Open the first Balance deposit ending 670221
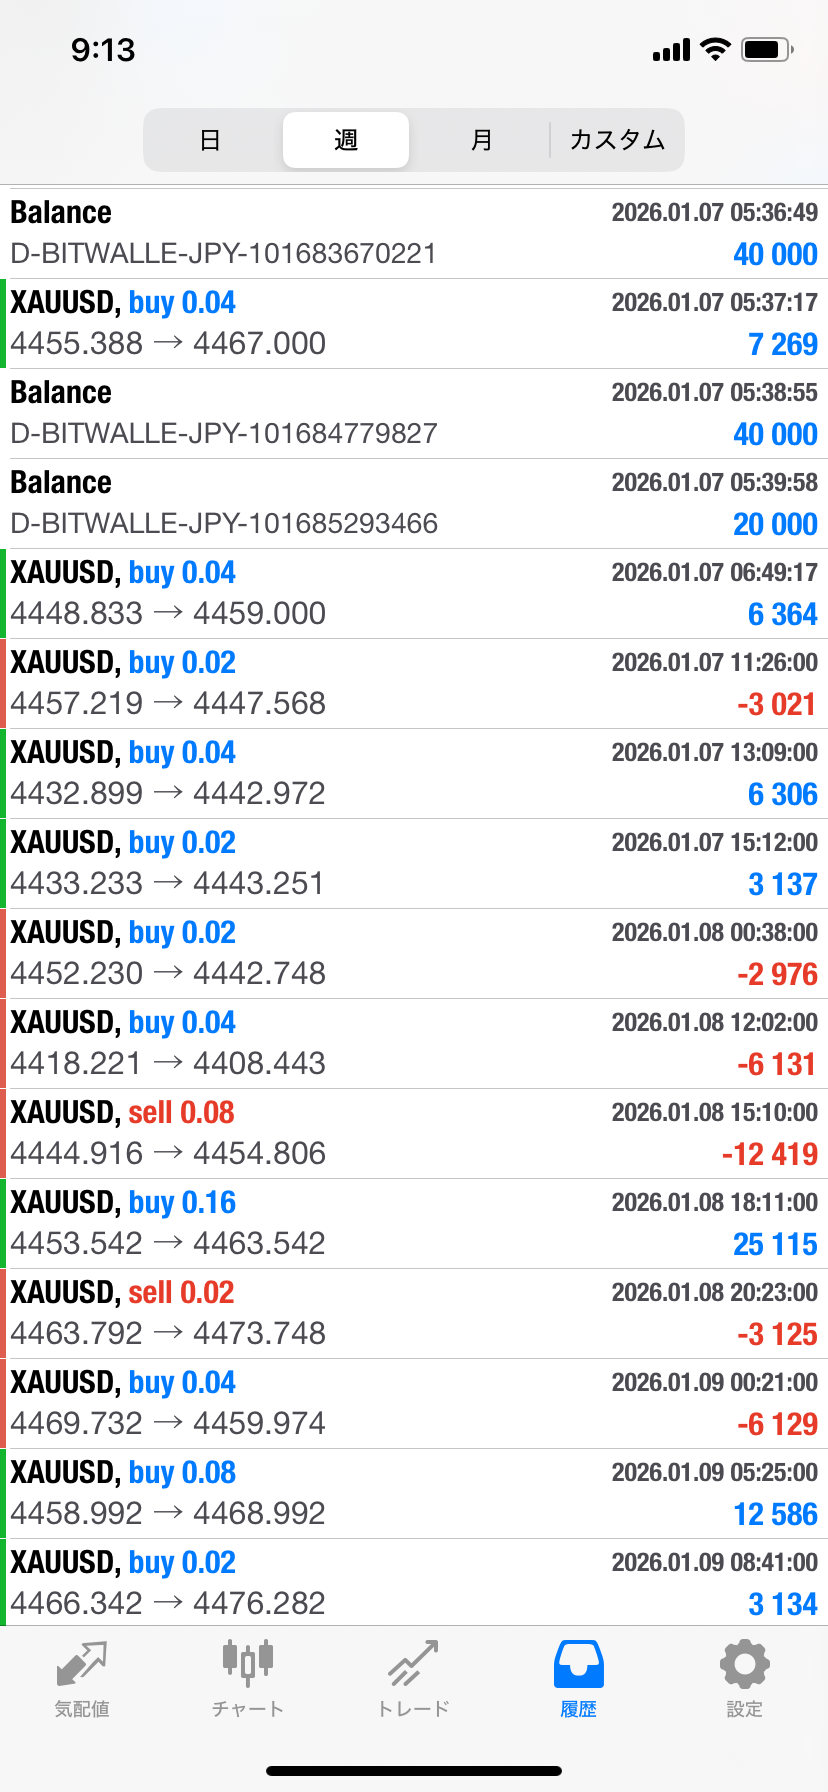 414,233
